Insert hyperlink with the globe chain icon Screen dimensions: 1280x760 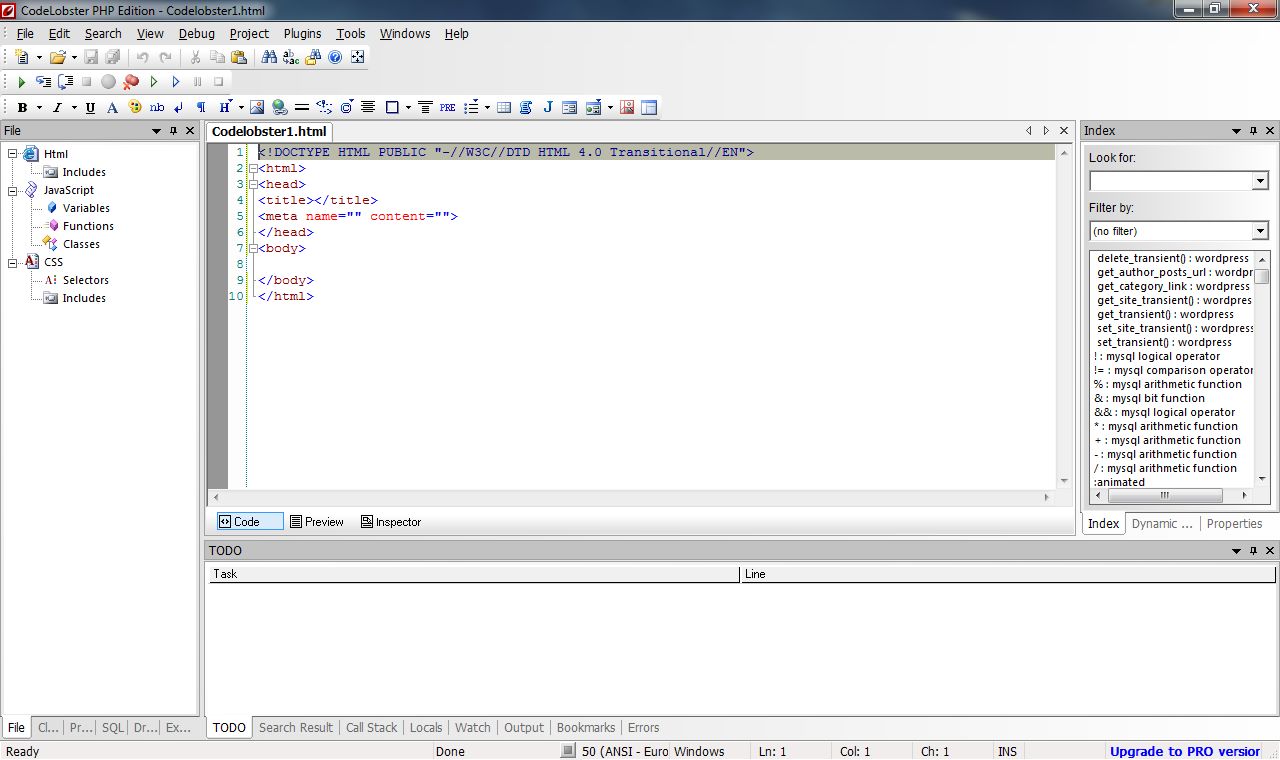(279, 107)
